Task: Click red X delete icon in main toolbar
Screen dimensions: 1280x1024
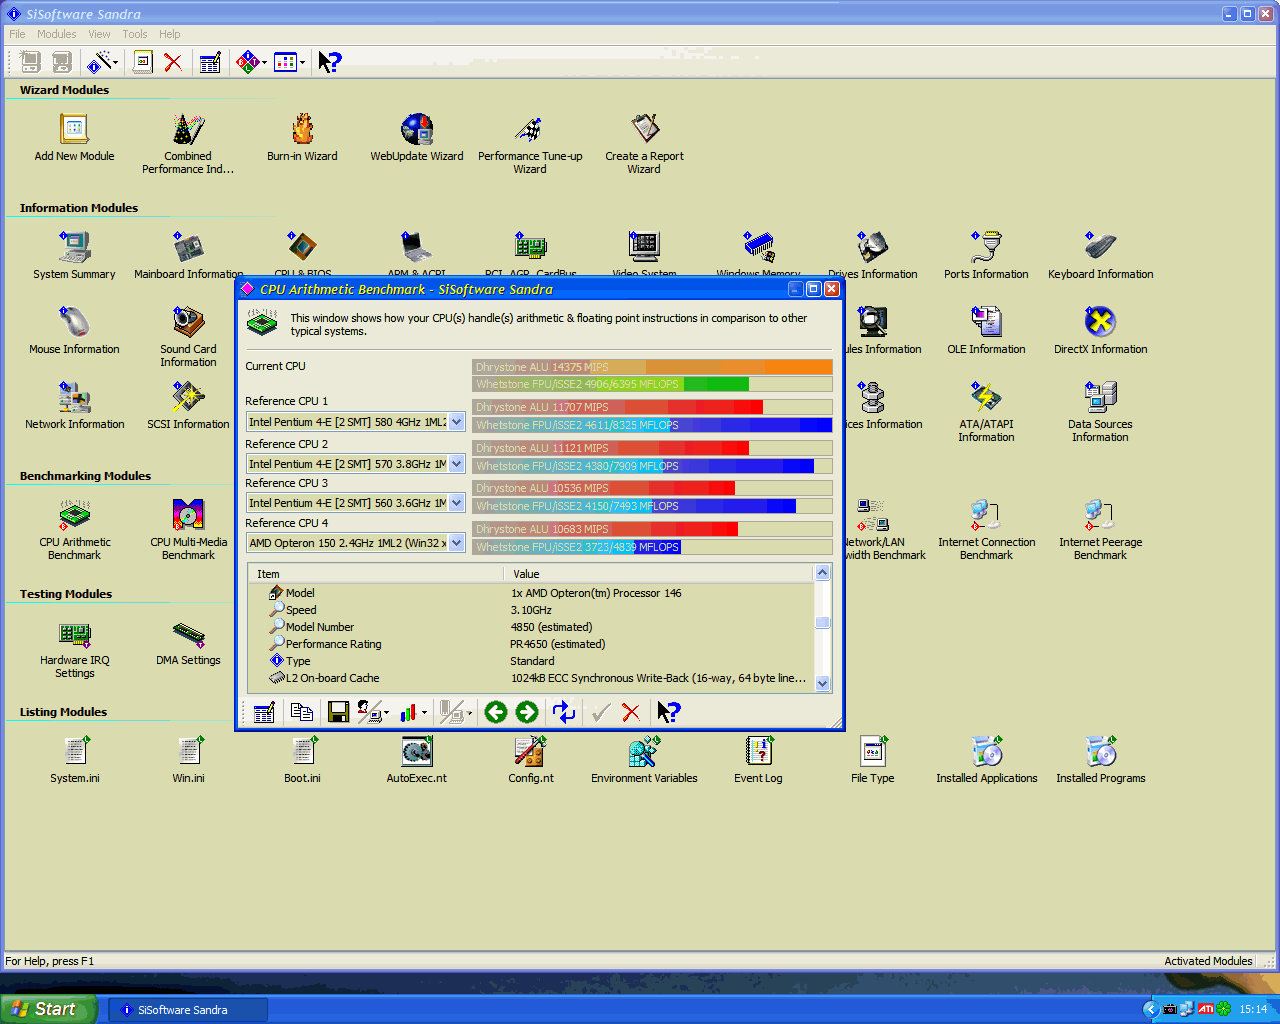Action: pos(173,62)
